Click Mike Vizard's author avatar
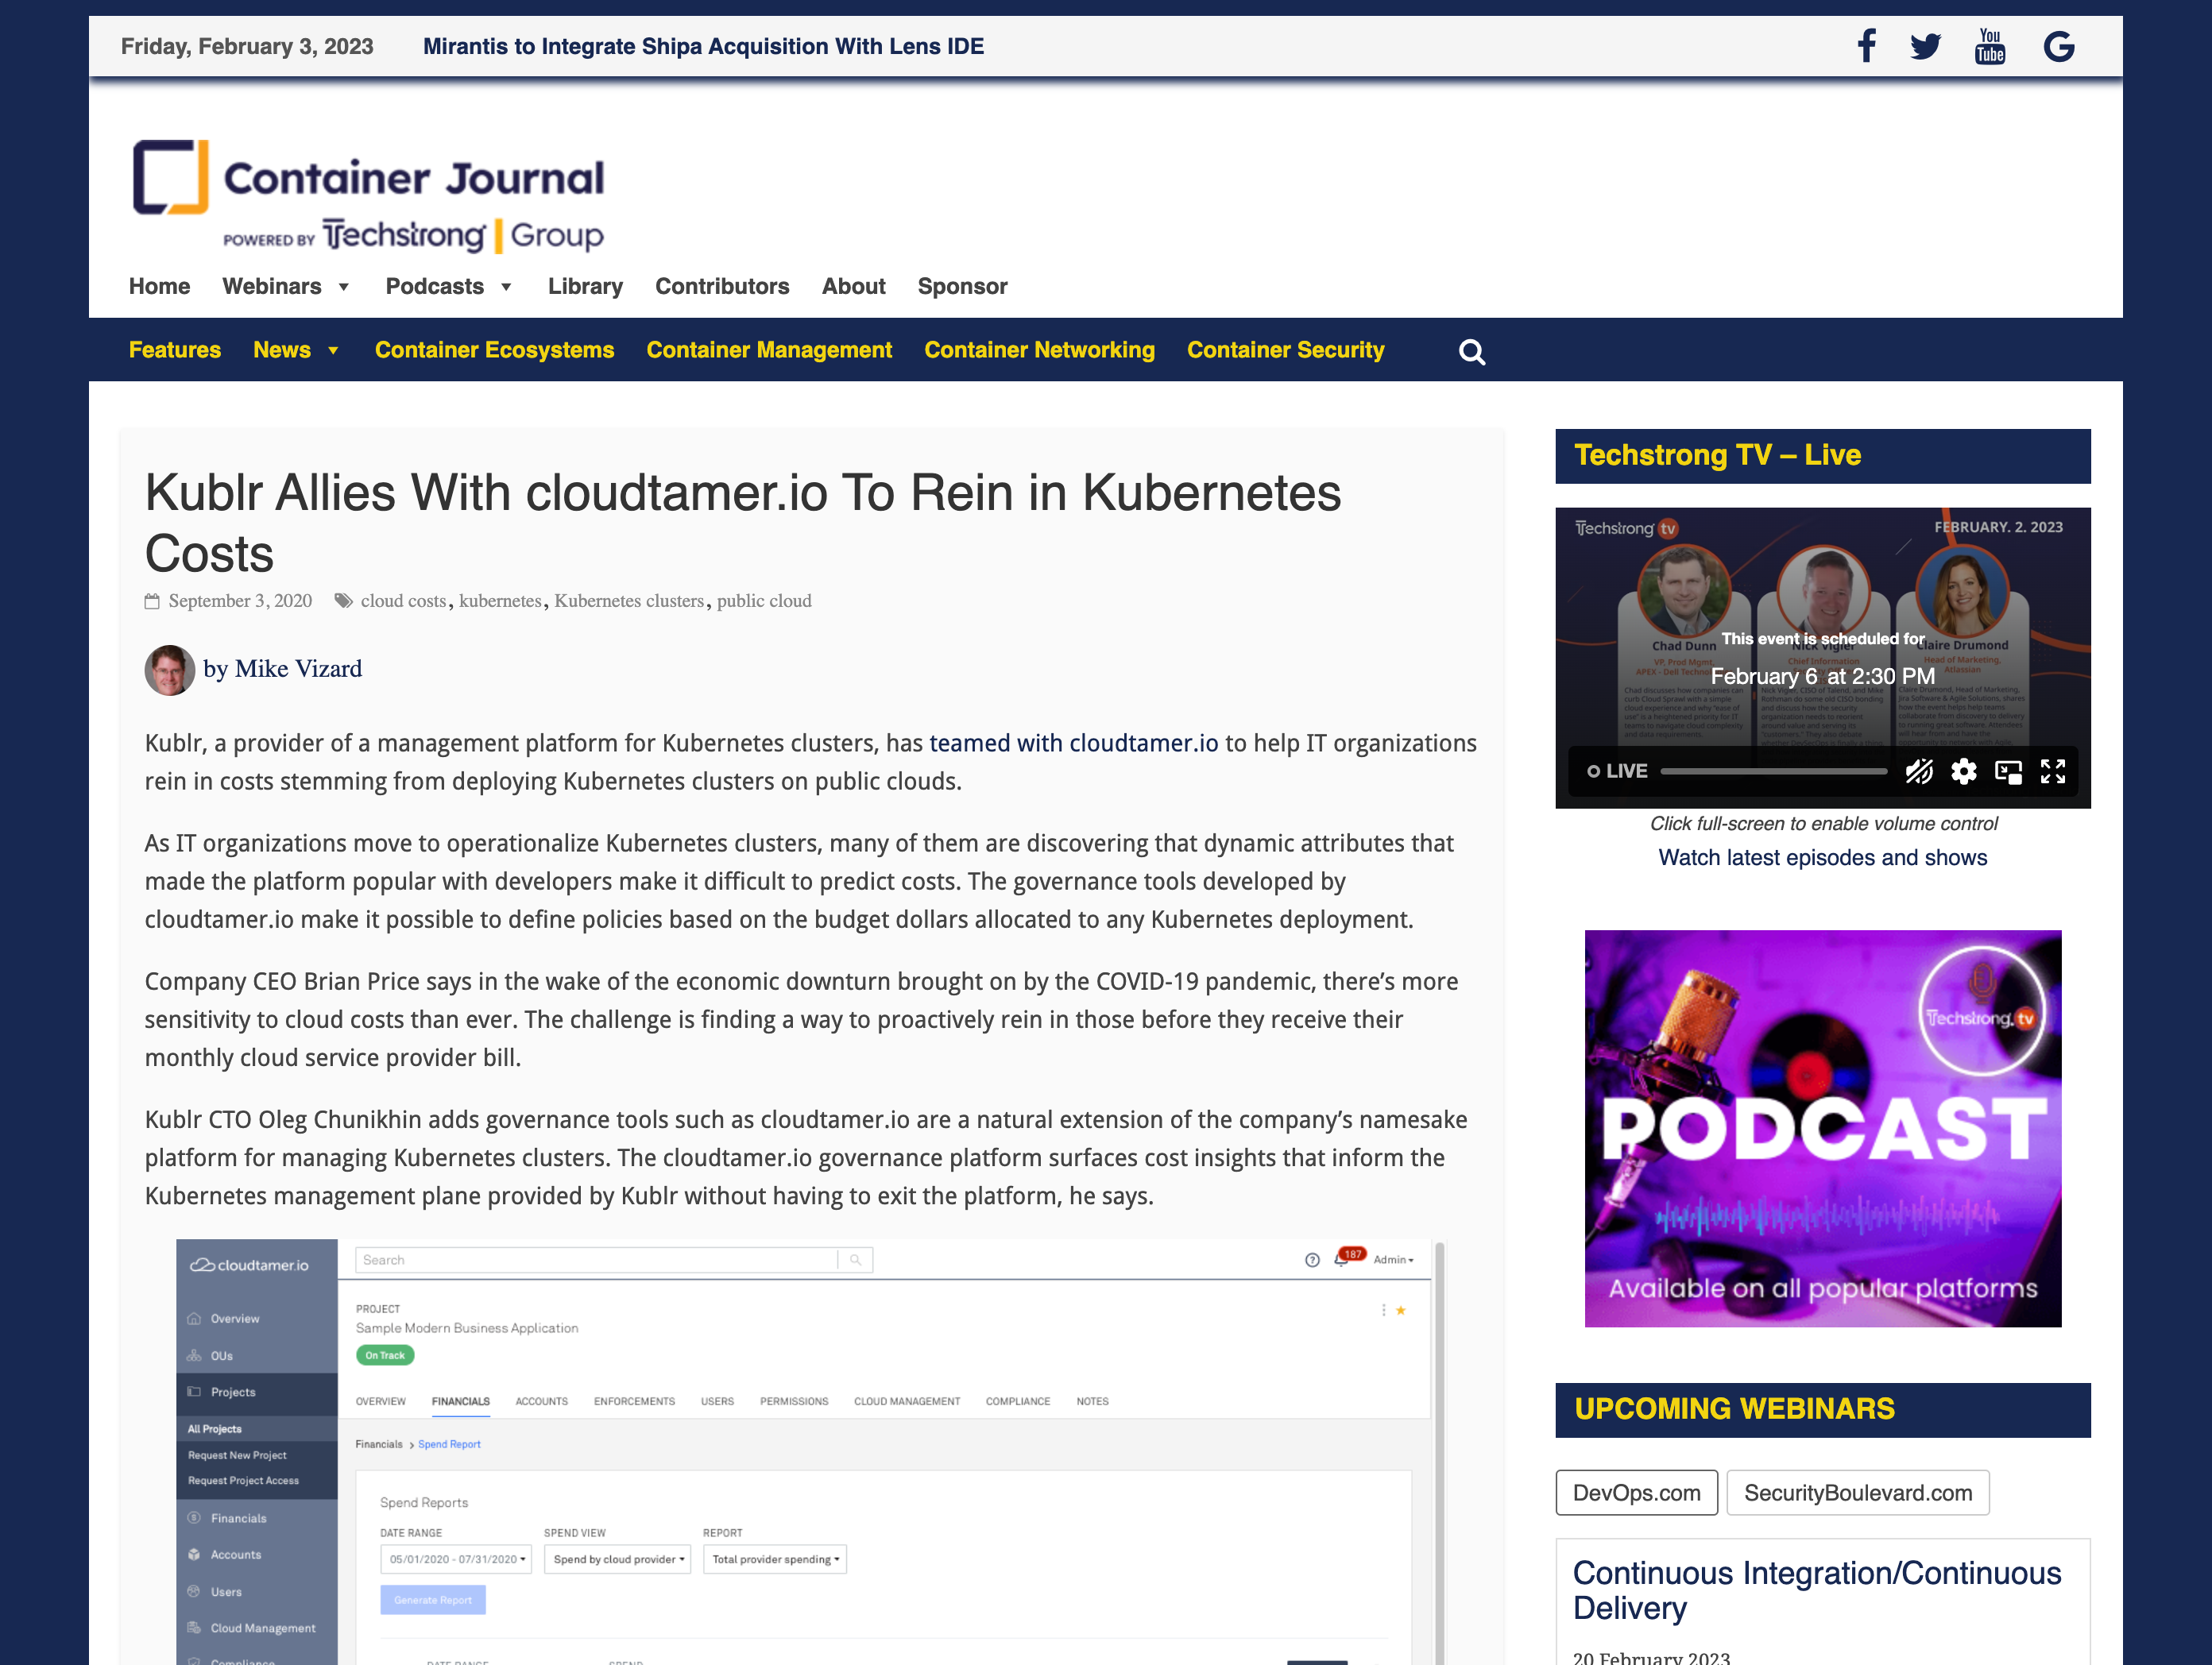 pyautogui.click(x=169, y=669)
